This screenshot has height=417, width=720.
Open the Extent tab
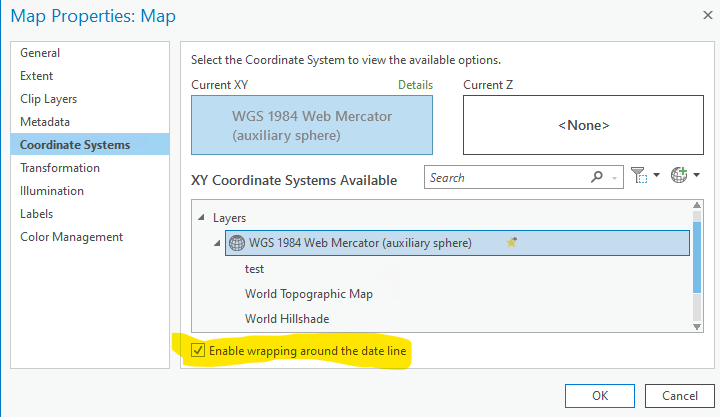click(x=37, y=76)
